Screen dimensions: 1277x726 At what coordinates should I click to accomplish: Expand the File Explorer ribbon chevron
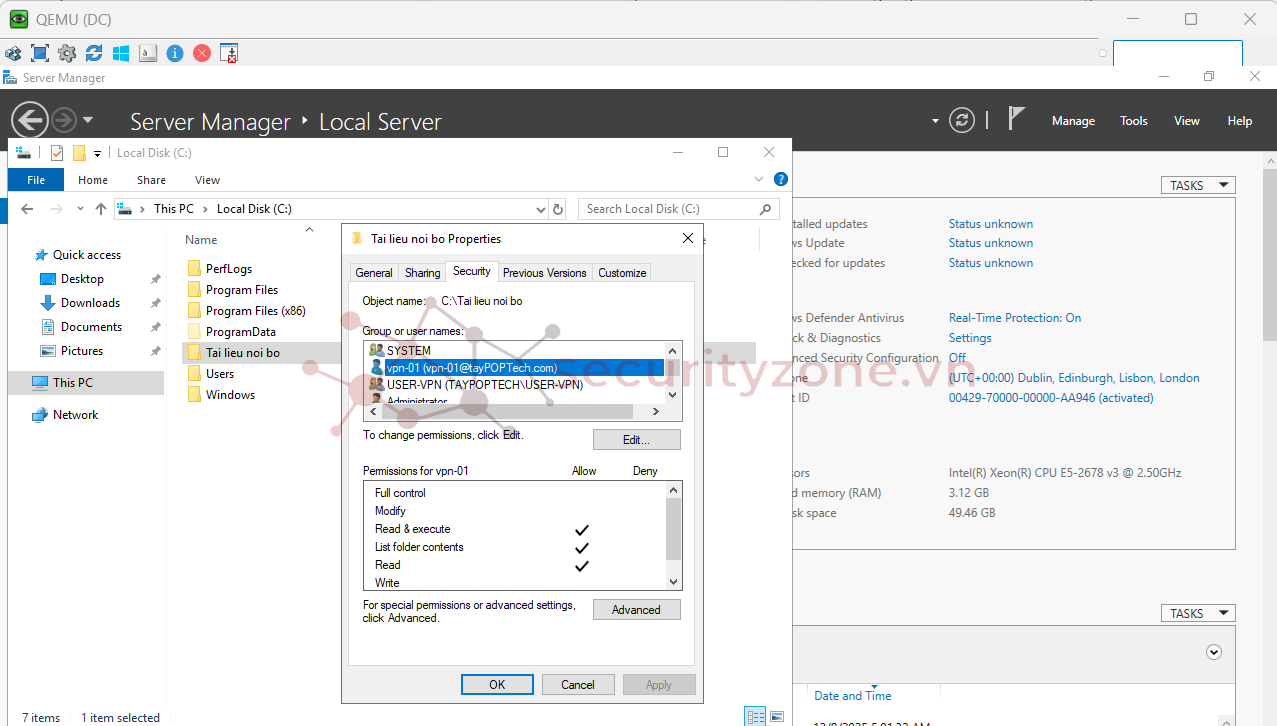point(759,180)
